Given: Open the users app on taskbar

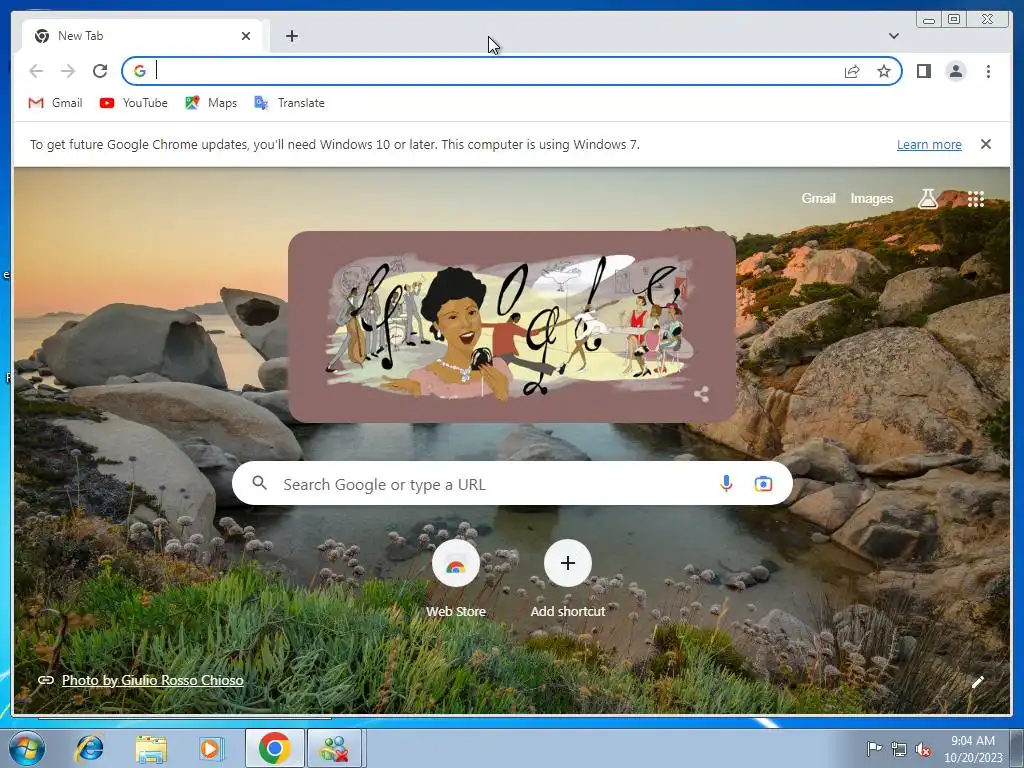Looking at the screenshot, I should 335,748.
